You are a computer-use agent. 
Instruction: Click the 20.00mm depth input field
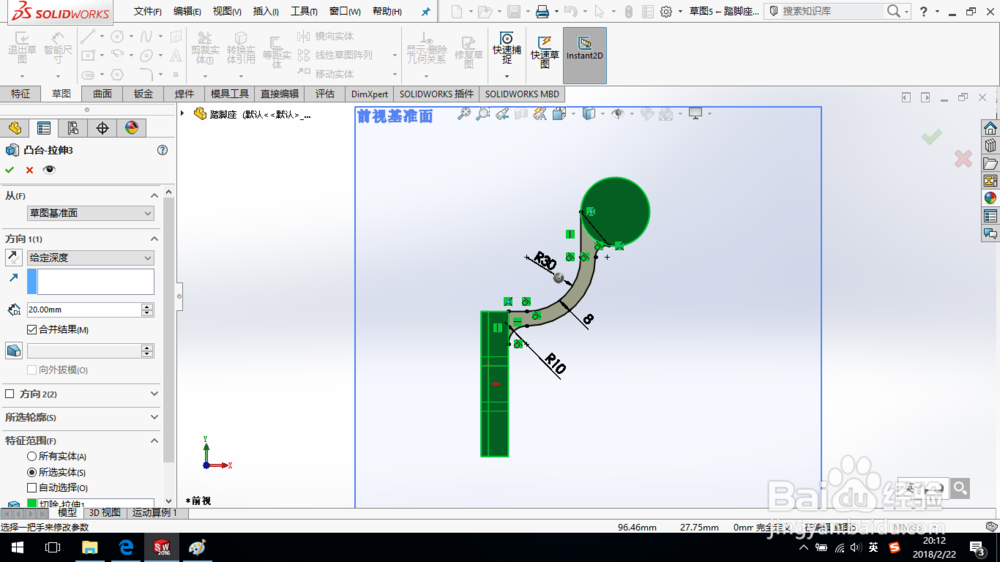click(83, 310)
